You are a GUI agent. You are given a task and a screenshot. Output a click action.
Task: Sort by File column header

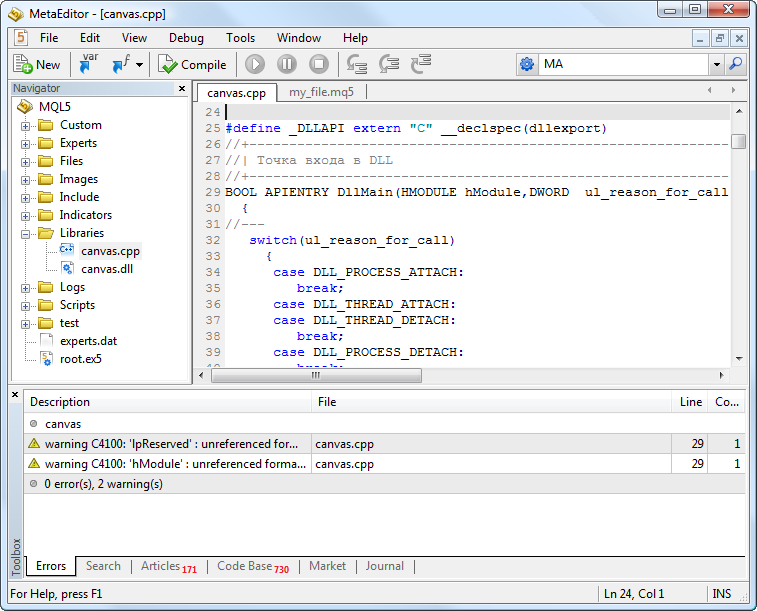[491, 402]
